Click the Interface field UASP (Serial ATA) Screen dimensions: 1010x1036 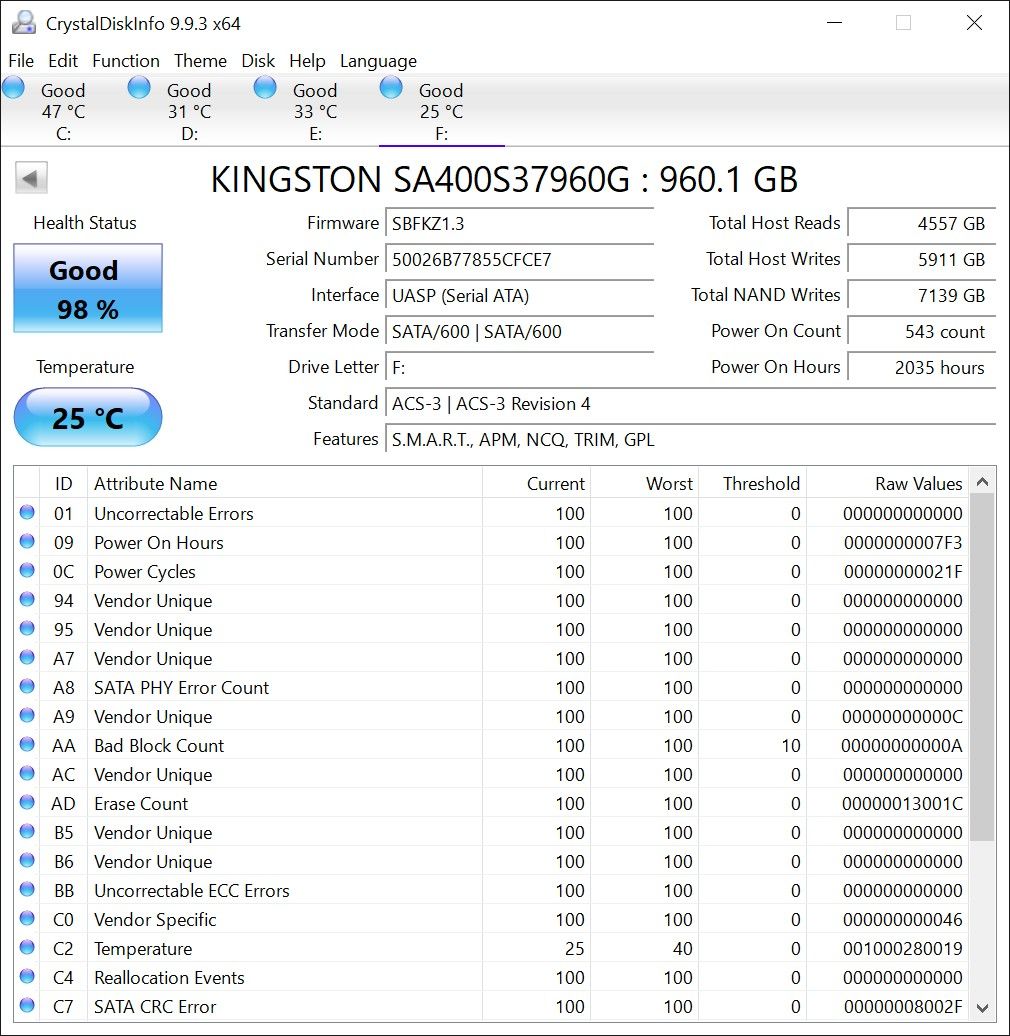click(519, 295)
